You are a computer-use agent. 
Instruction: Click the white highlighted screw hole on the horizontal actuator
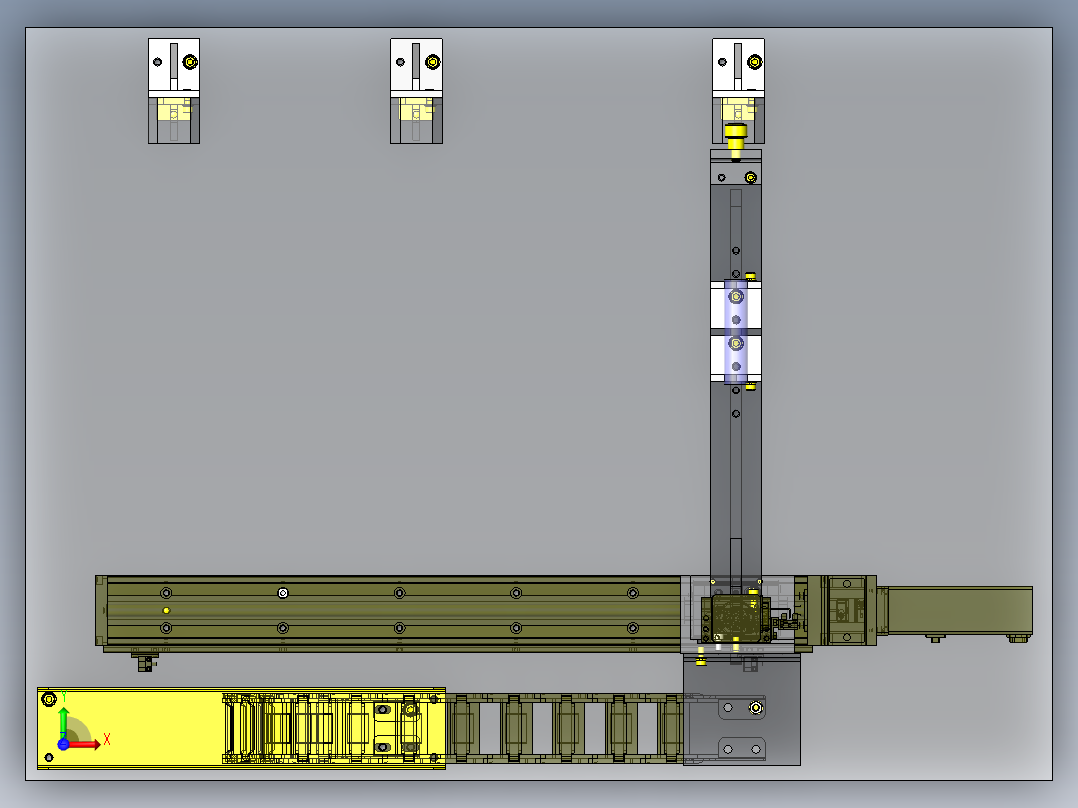pos(283,593)
